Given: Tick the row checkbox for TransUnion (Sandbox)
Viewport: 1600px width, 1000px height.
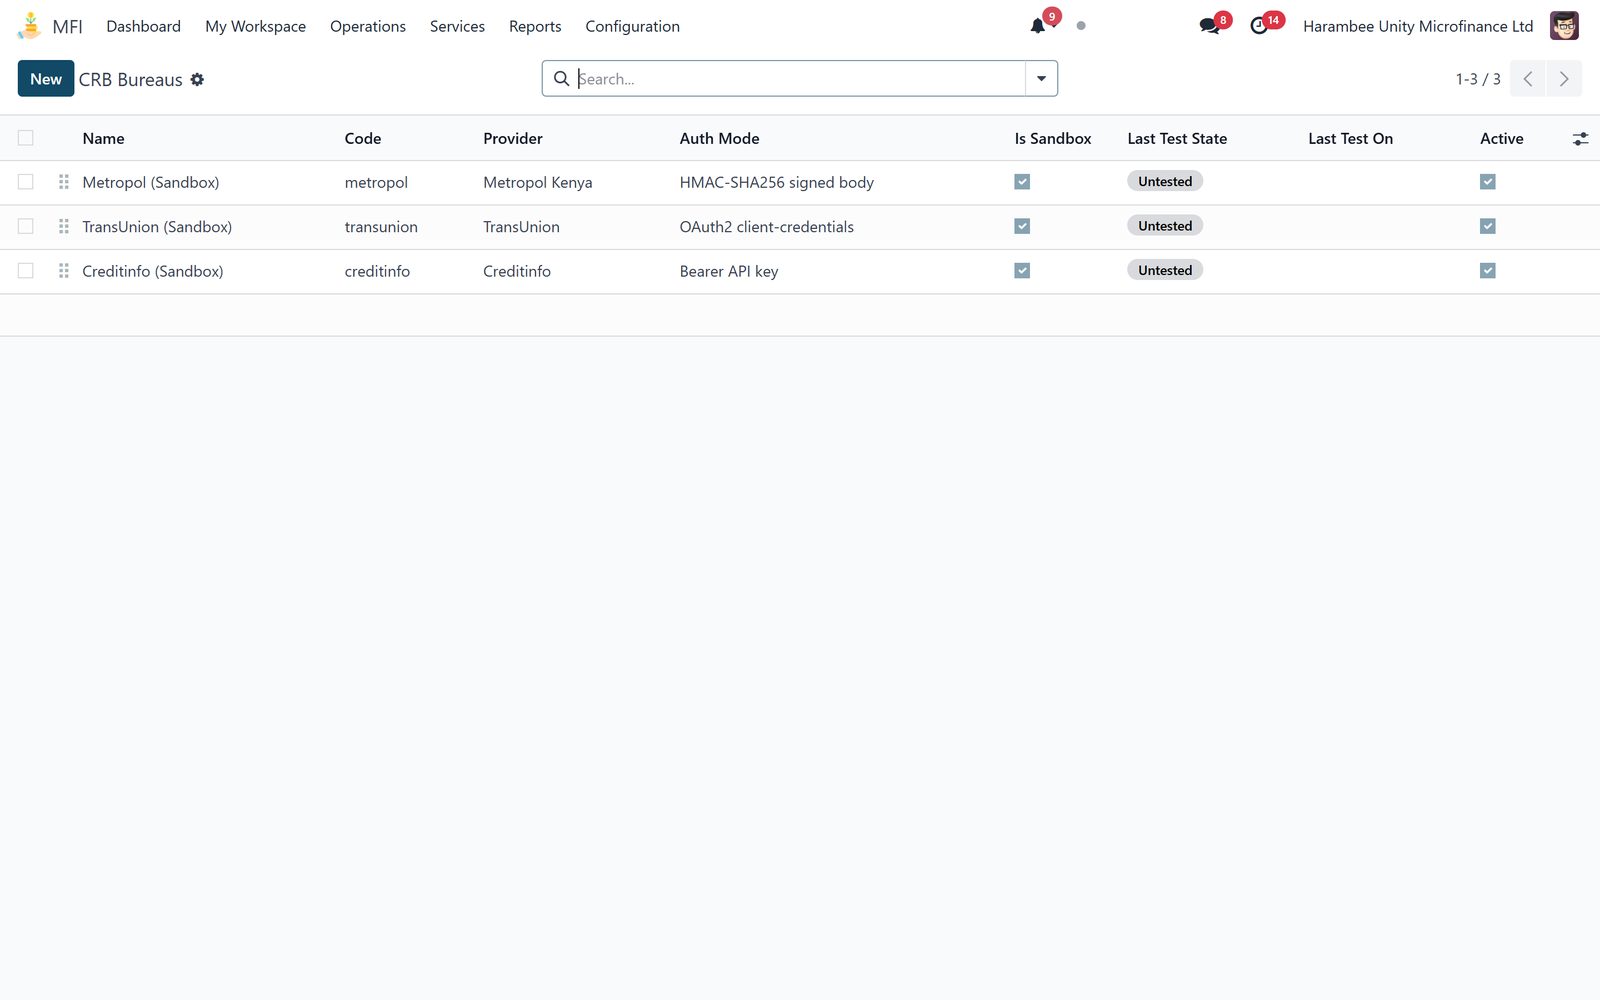Looking at the screenshot, I should click(26, 227).
